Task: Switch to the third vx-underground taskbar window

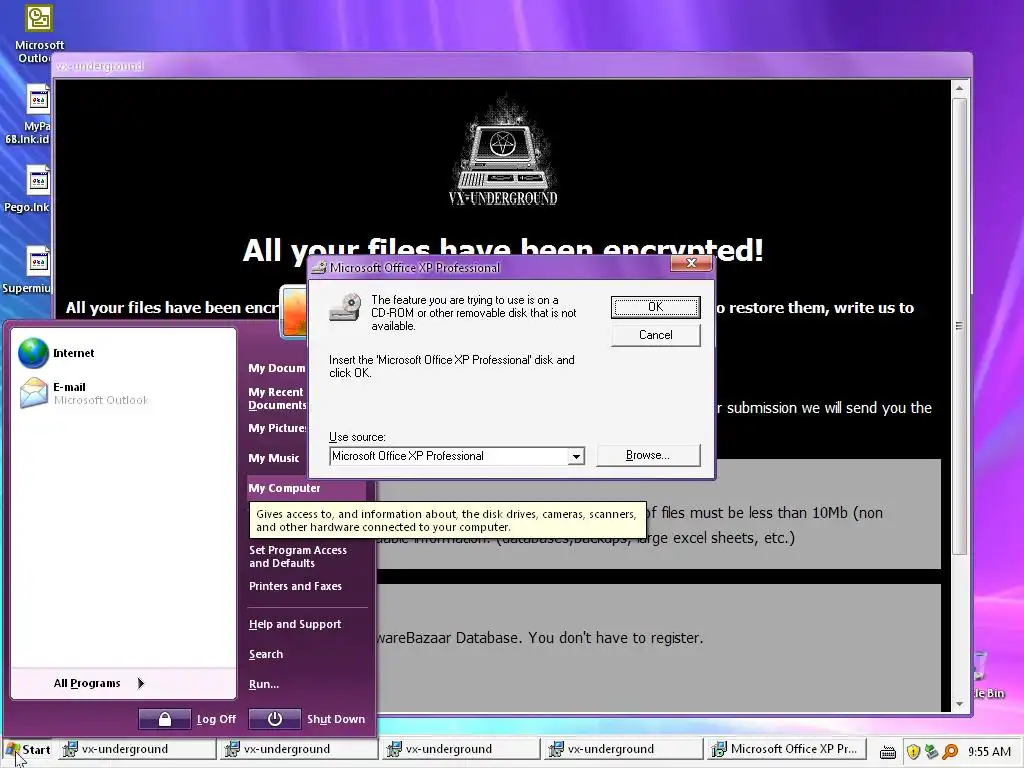Action: pos(461,749)
